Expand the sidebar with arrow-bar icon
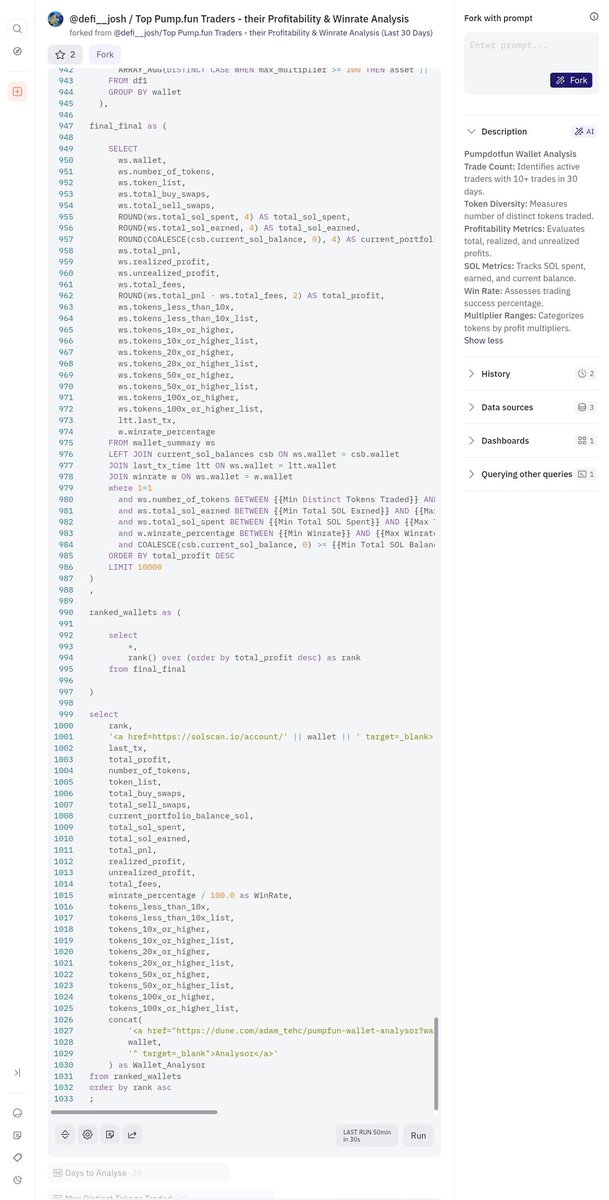Viewport: 609px width, 1200px height. pos(17,1073)
